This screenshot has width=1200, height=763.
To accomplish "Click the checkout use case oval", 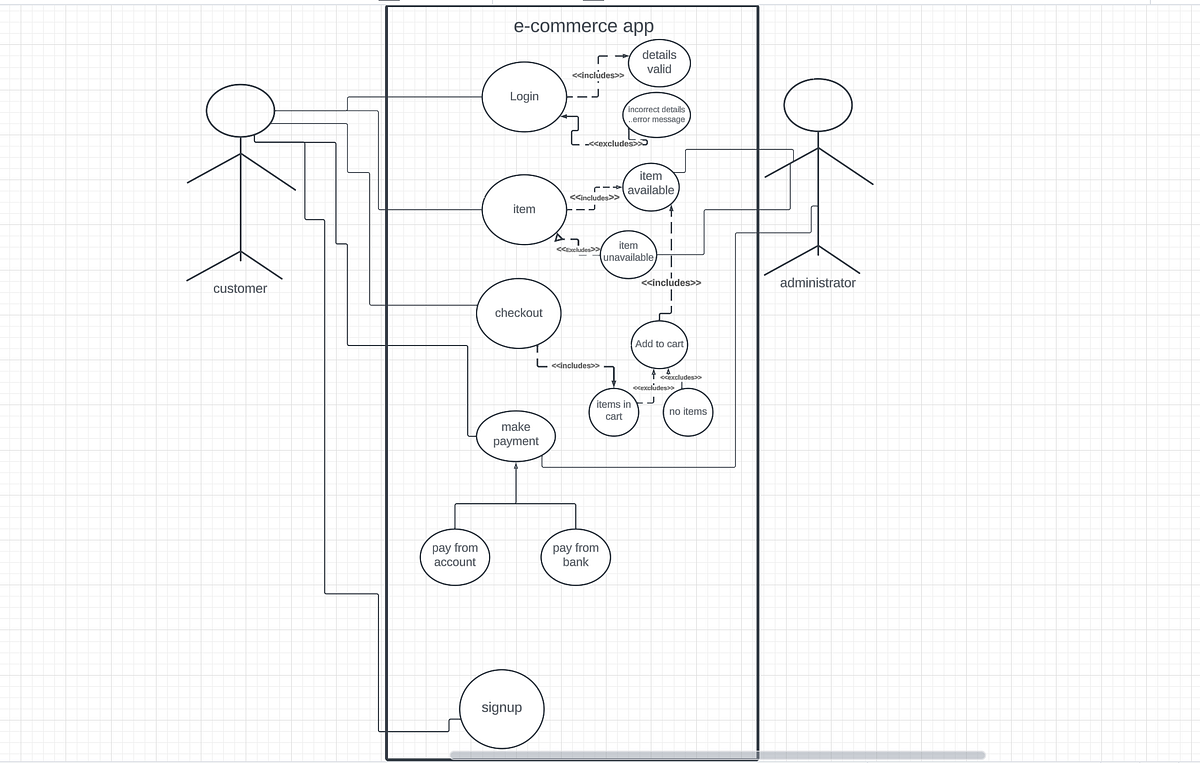I will (518, 312).
